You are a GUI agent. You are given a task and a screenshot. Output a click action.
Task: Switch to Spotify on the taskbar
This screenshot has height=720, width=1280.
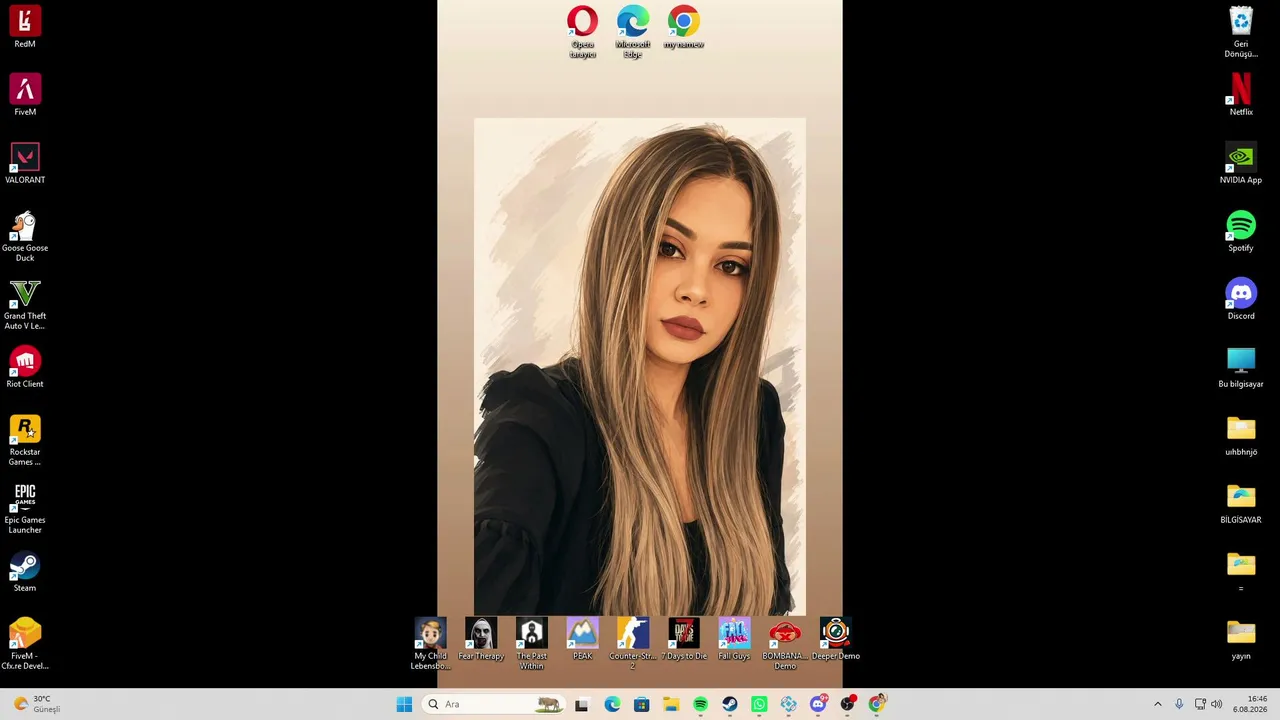[700, 704]
